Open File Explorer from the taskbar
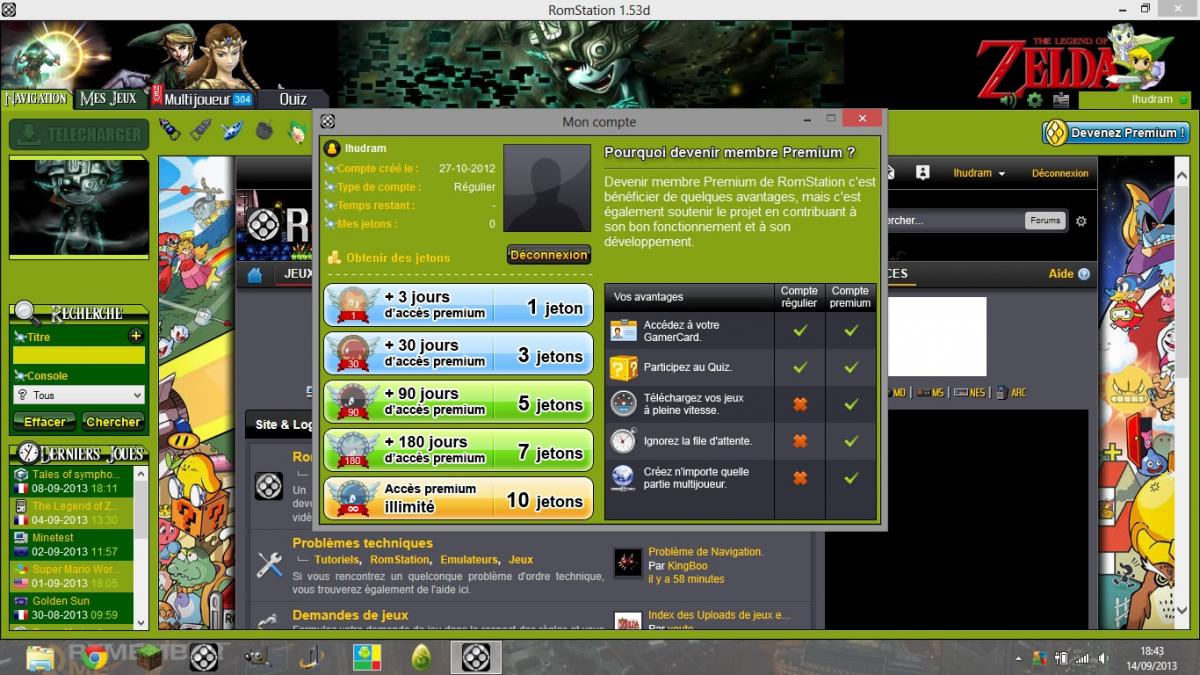Screen dimensions: 1200x675 (x=41, y=657)
